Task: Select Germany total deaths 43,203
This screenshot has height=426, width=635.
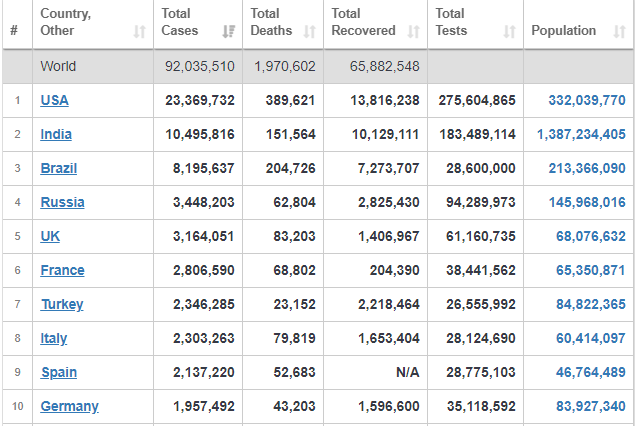Action: (x=294, y=406)
